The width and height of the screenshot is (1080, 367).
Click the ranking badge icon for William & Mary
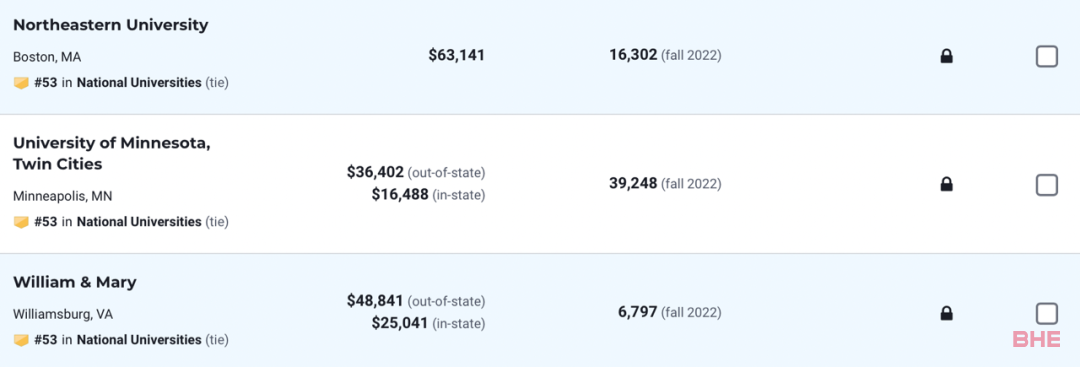tap(21, 340)
